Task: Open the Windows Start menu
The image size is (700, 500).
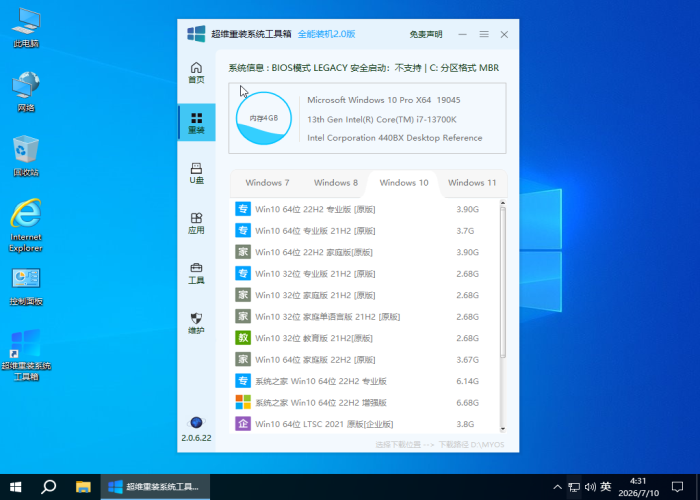Action: point(16,487)
